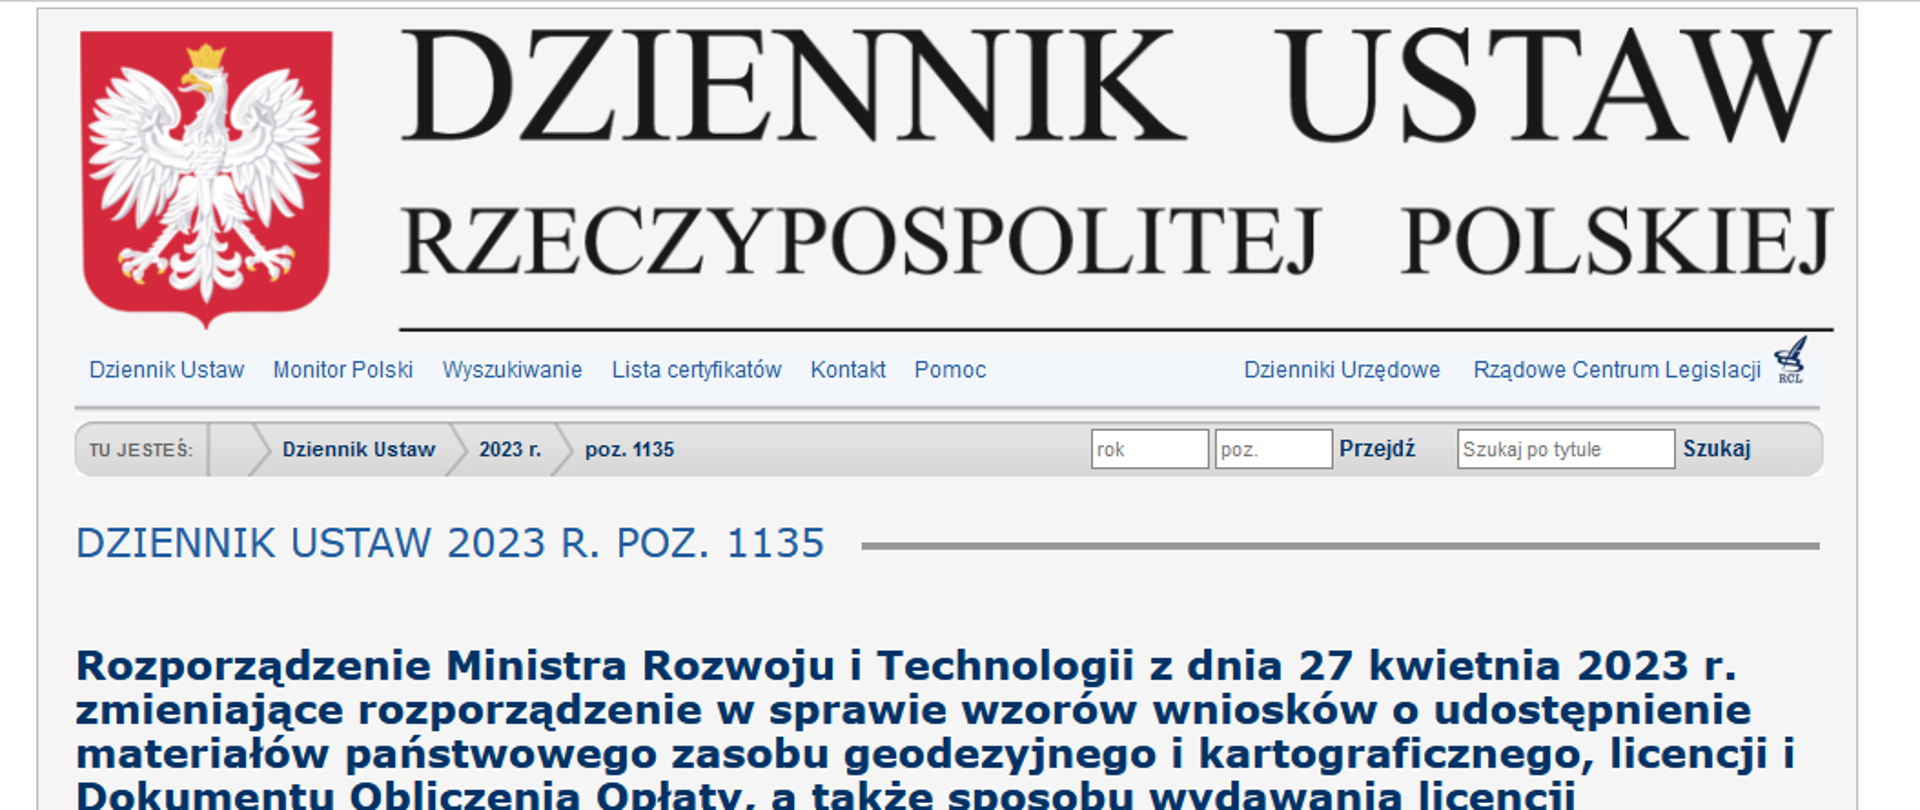Click the Polish eagle emblem logo

coord(206,178)
